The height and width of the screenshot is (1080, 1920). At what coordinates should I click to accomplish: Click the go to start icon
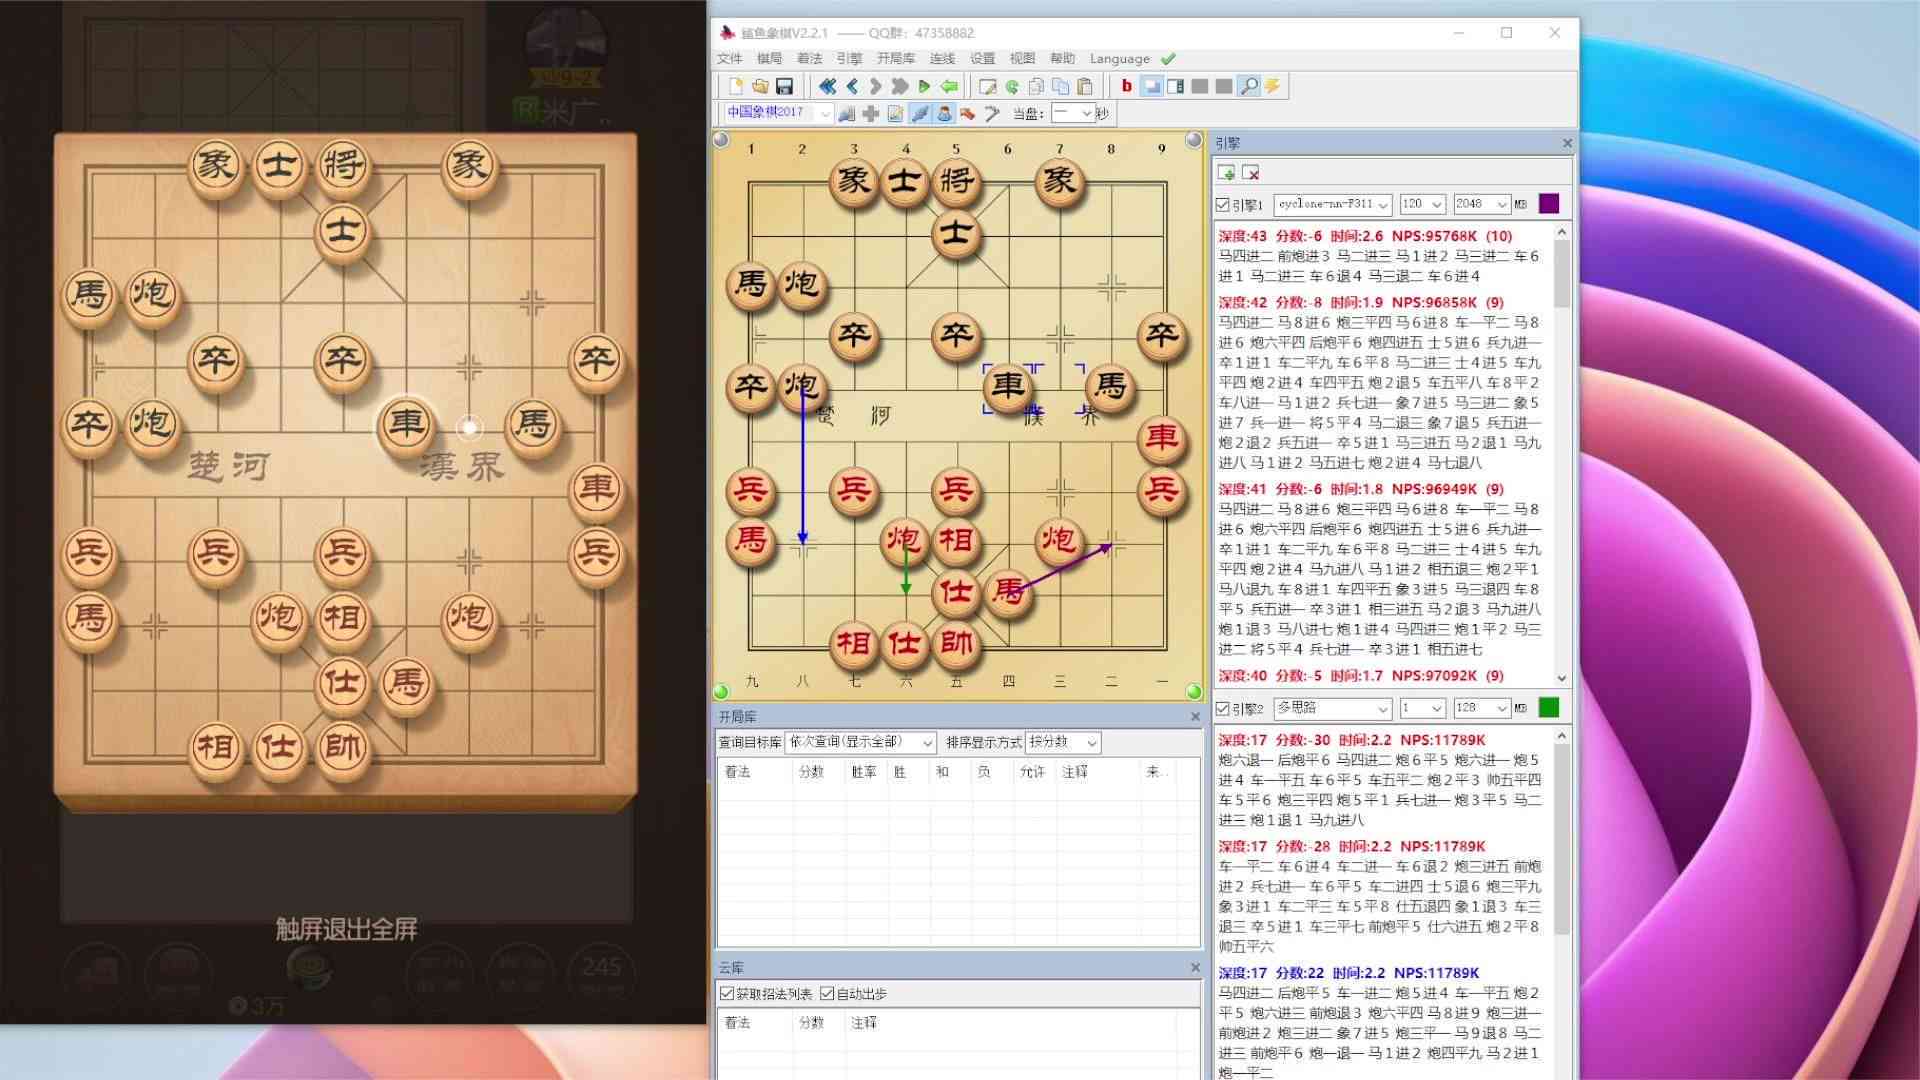pos(827,86)
